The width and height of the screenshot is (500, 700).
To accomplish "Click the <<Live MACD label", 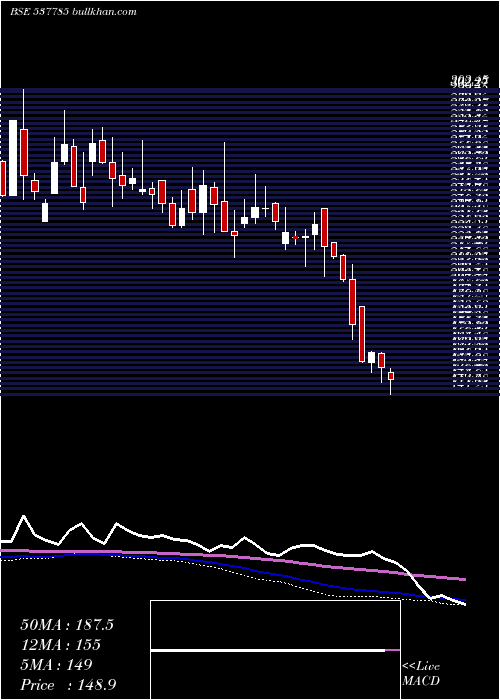I will point(421,674).
